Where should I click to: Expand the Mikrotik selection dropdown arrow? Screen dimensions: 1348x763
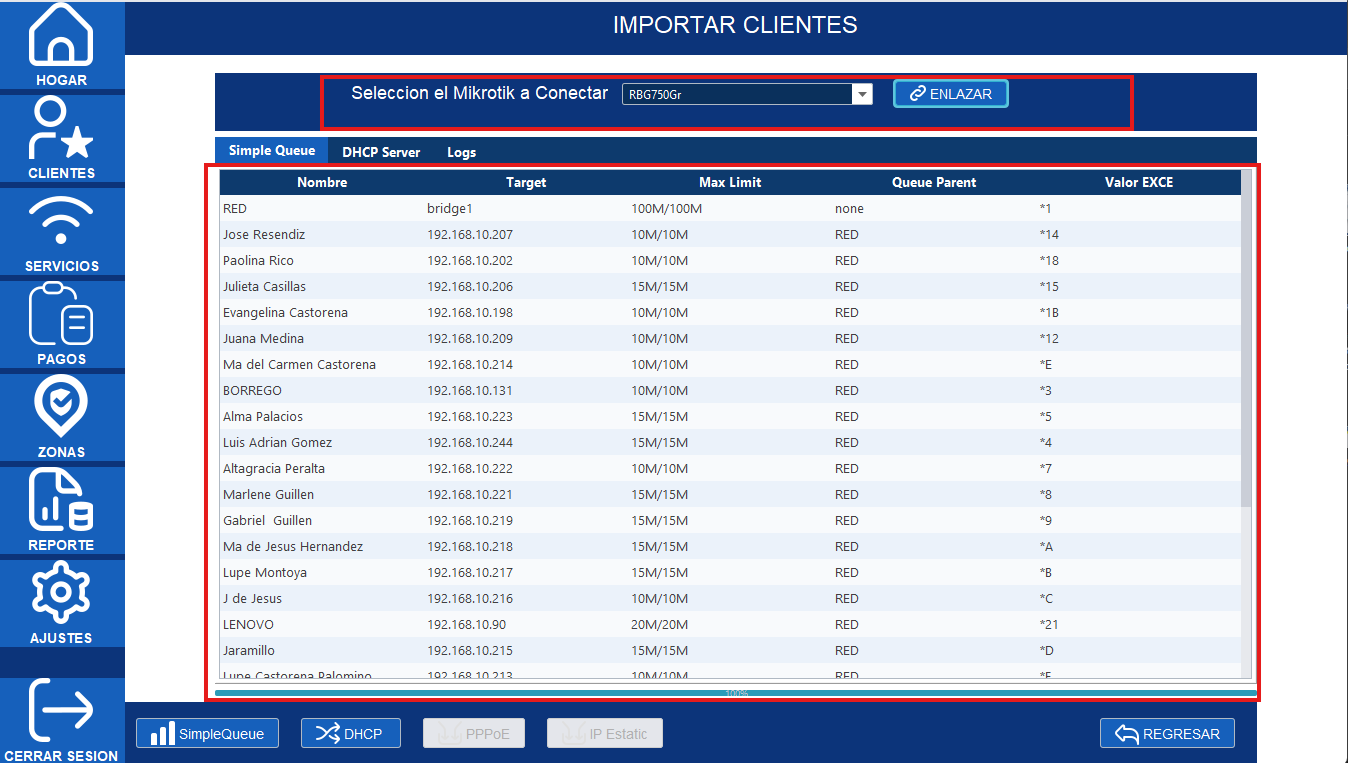click(862, 94)
